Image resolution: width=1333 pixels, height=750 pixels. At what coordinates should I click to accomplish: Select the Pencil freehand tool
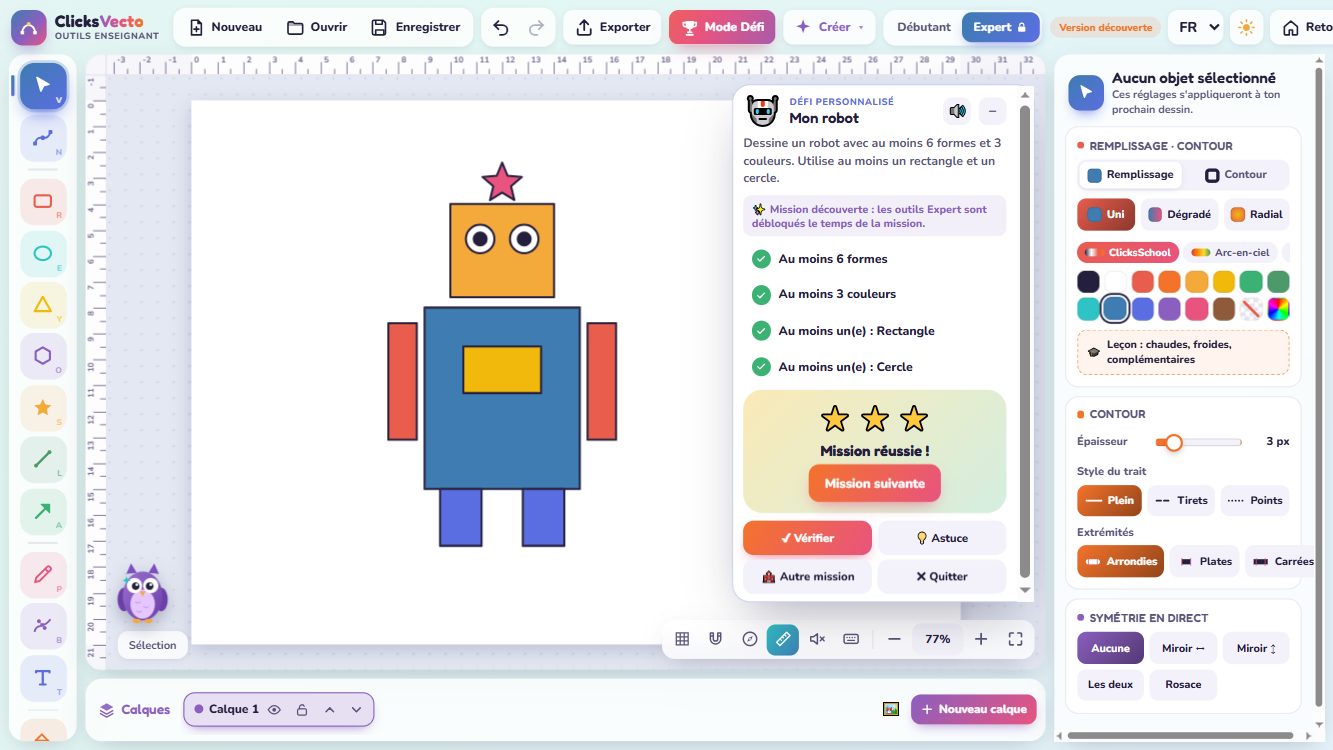(x=43, y=574)
